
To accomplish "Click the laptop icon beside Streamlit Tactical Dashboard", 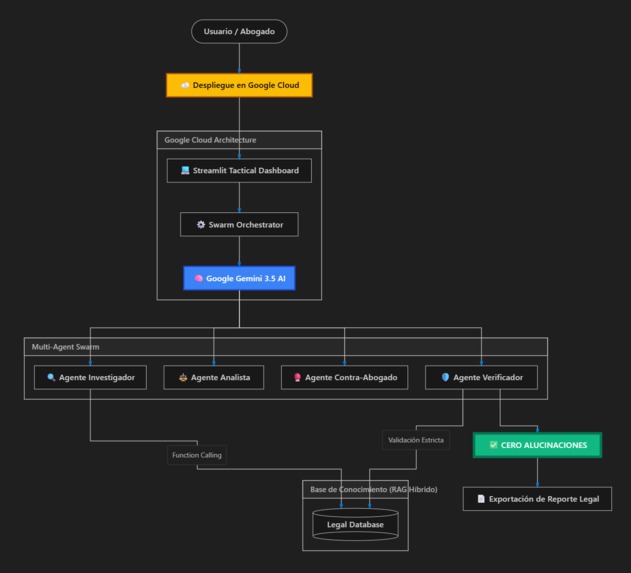I will (x=185, y=170).
